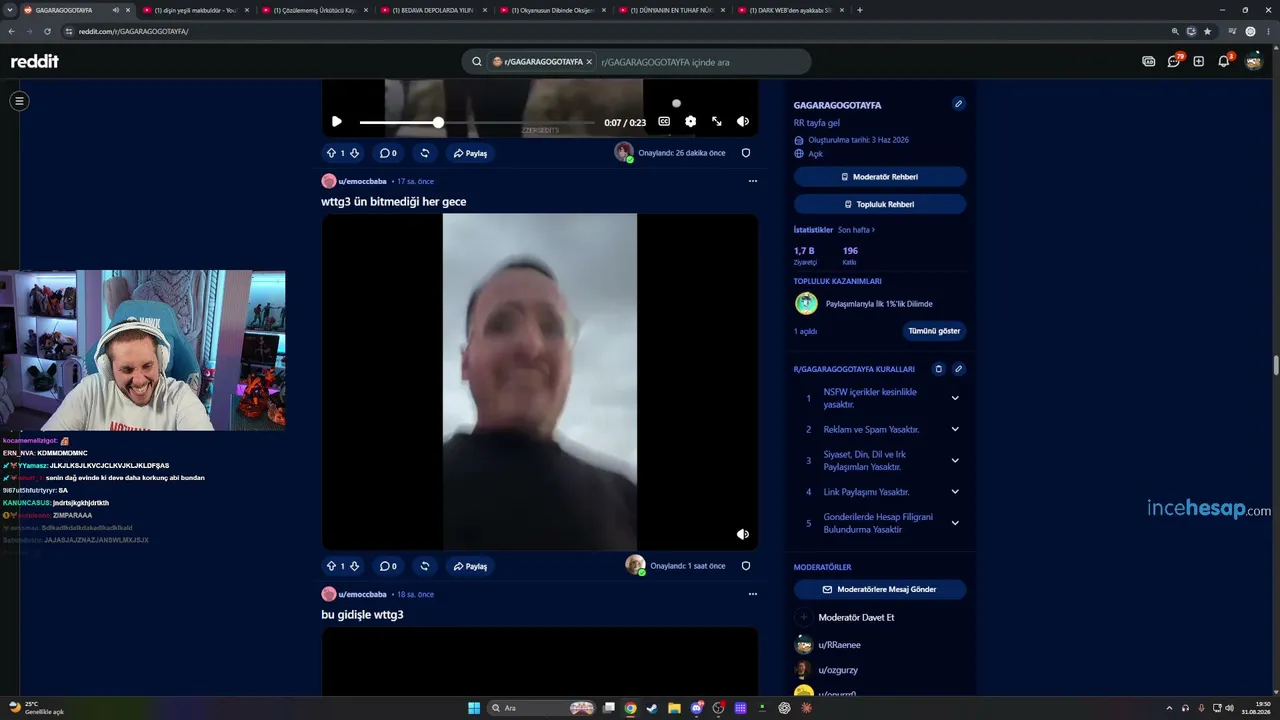Seek on the top video progress bar
Image resolution: width=1280 pixels, height=720 pixels.
pyautogui.click(x=478, y=122)
